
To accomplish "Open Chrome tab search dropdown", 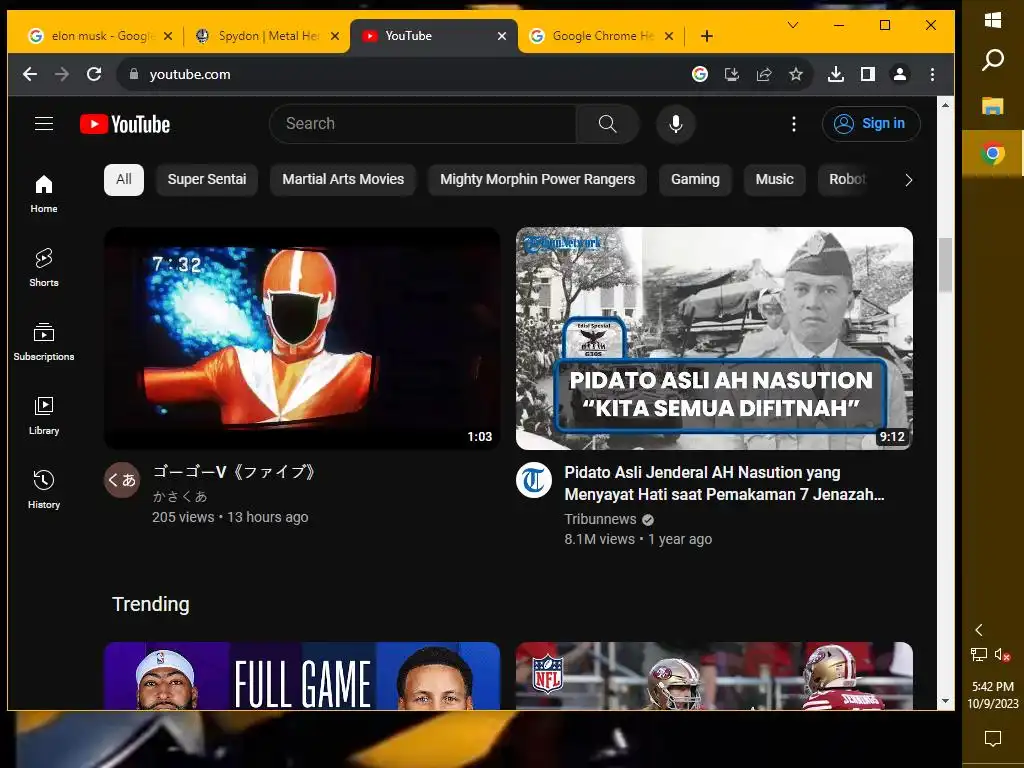I will pos(793,25).
